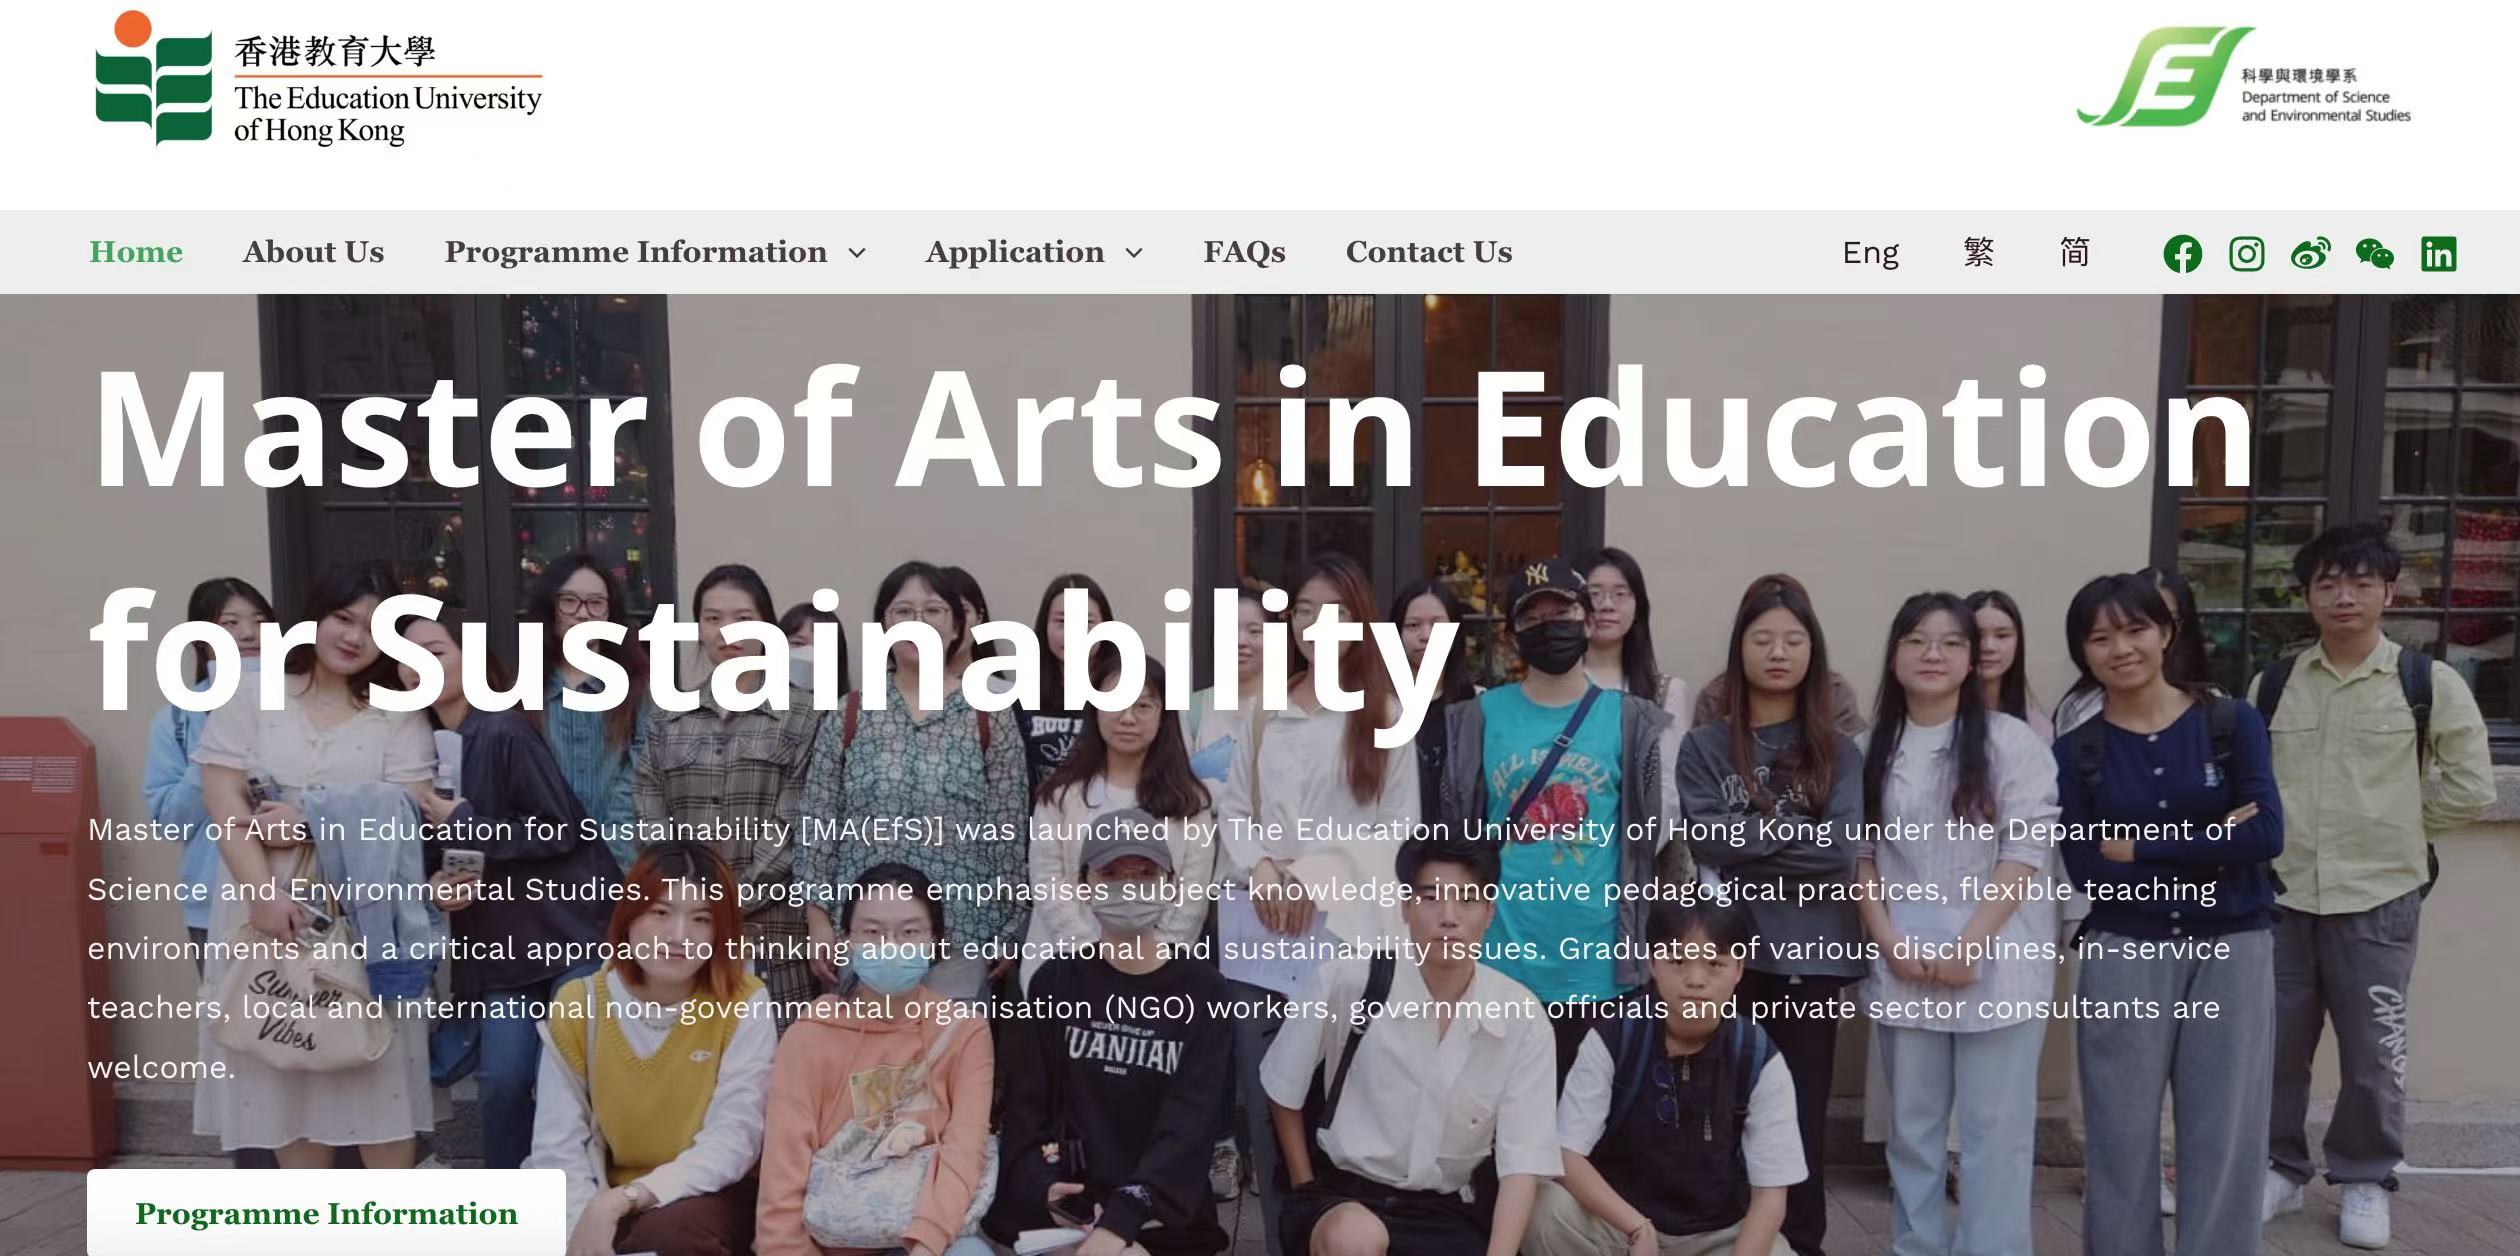Image resolution: width=2520 pixels, height=1256 pixels.
Task: Click the Science and Environmental Studies department logo
Action: coord(2243,78)
